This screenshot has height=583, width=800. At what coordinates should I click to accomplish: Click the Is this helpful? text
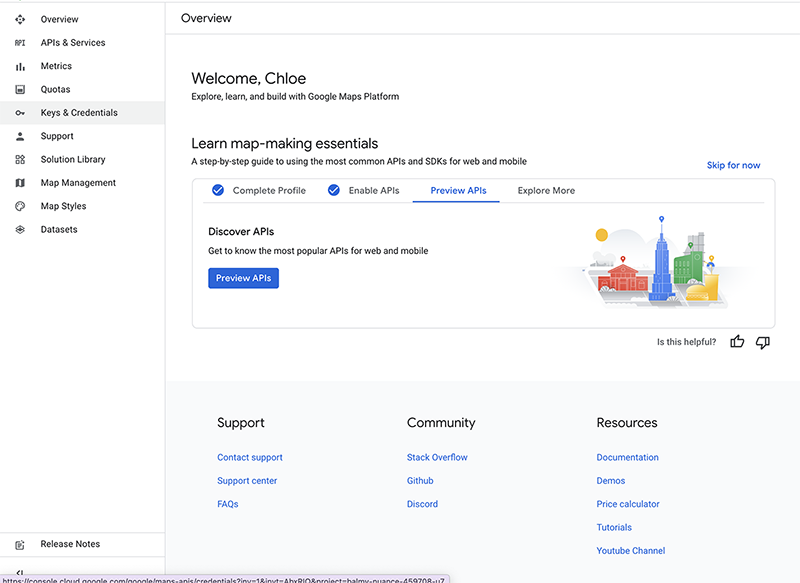686,342
